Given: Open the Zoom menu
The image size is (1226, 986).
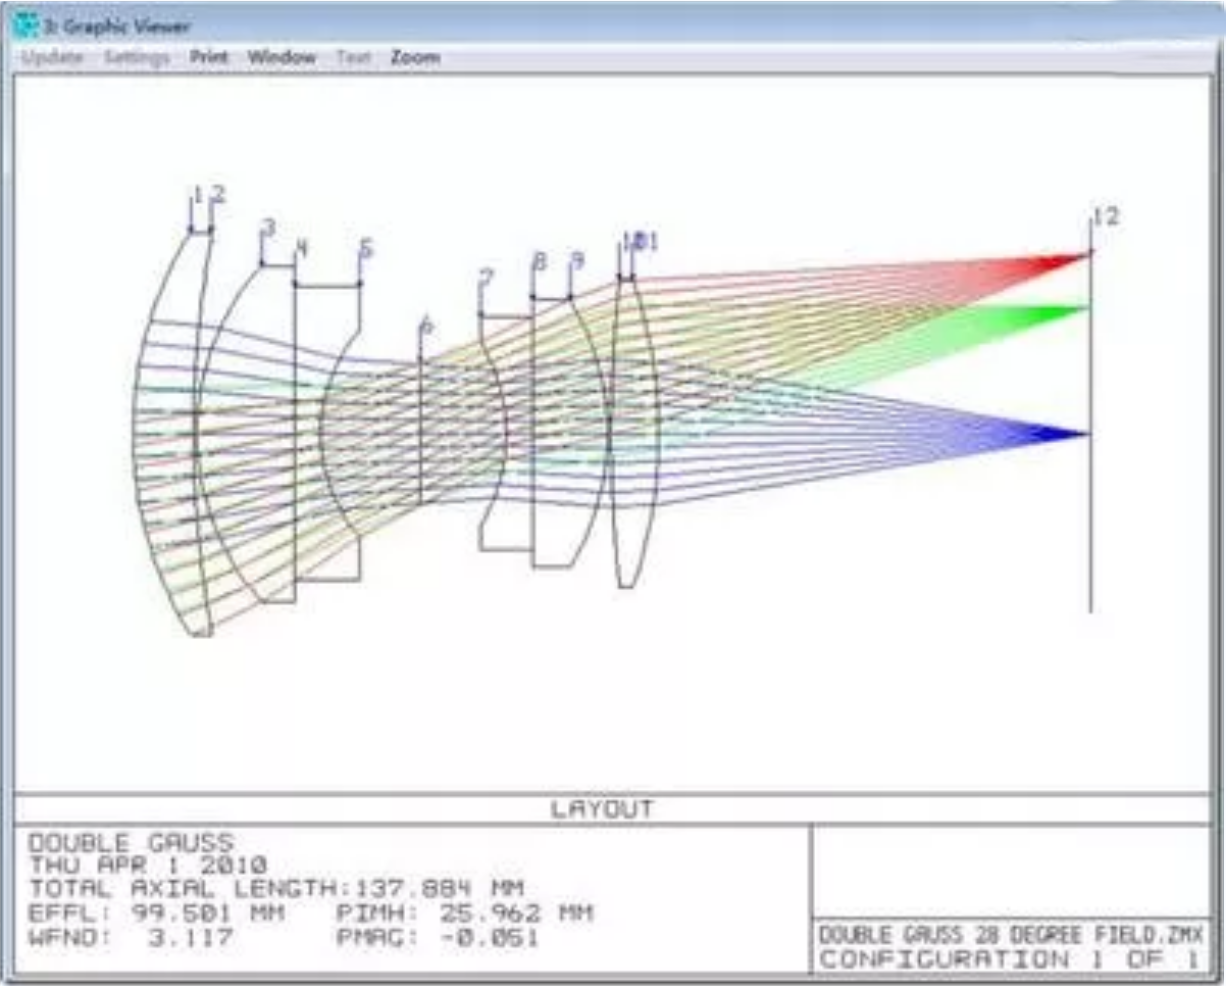Looking at the screenshot, I should tap(415, 58).
